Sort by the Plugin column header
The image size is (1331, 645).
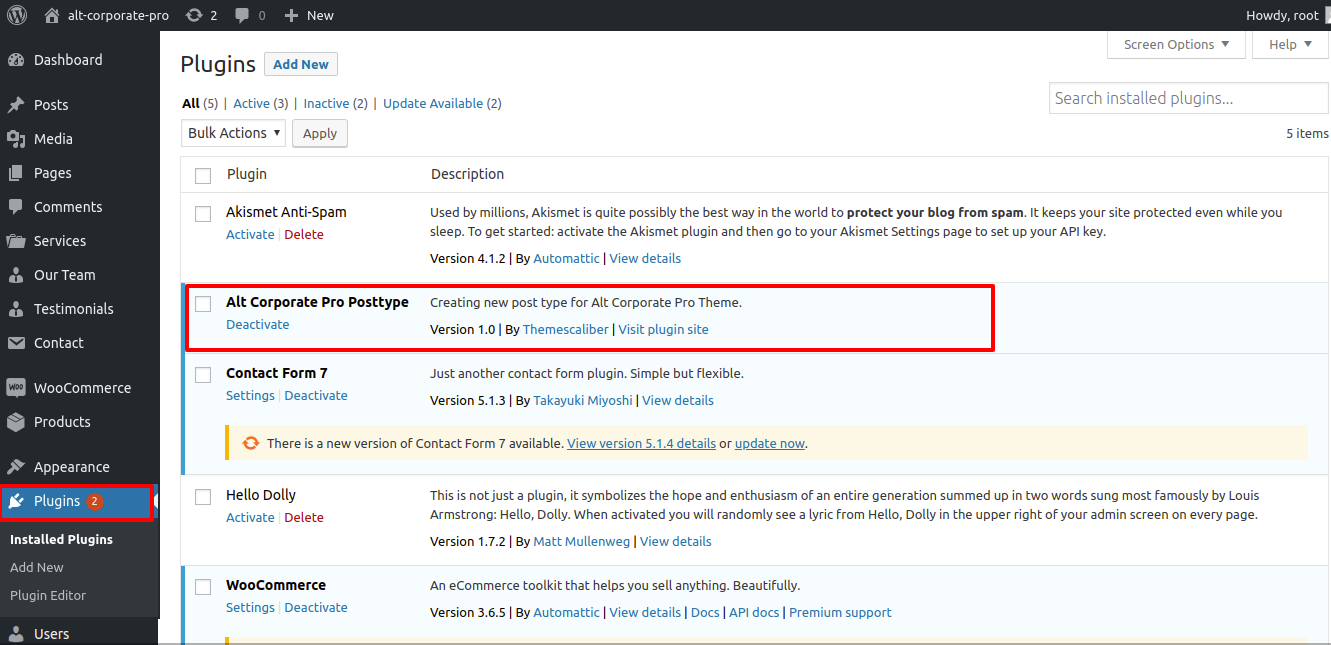coord(247,174)
